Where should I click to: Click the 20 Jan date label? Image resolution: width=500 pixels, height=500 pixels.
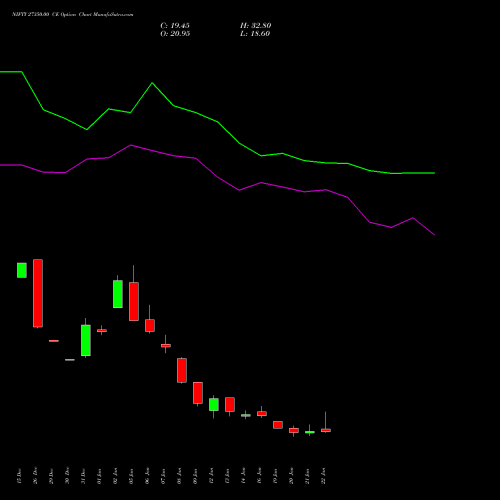click(x=291, y=476)
